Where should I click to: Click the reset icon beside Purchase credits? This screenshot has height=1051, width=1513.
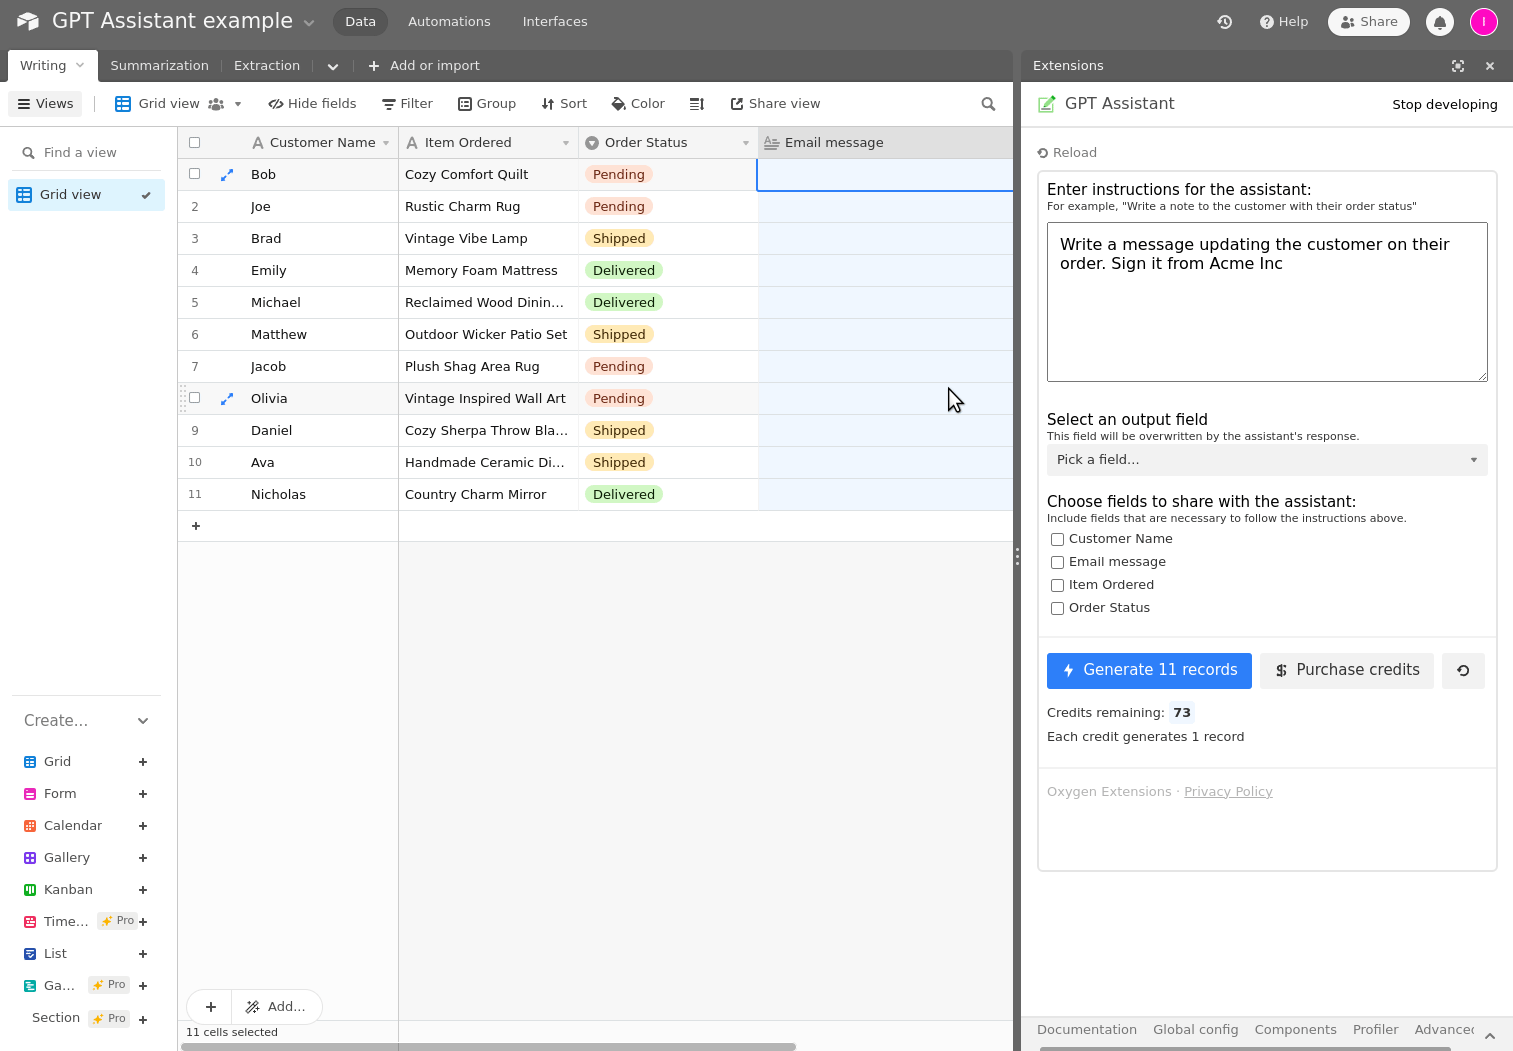pos(1462,671)
